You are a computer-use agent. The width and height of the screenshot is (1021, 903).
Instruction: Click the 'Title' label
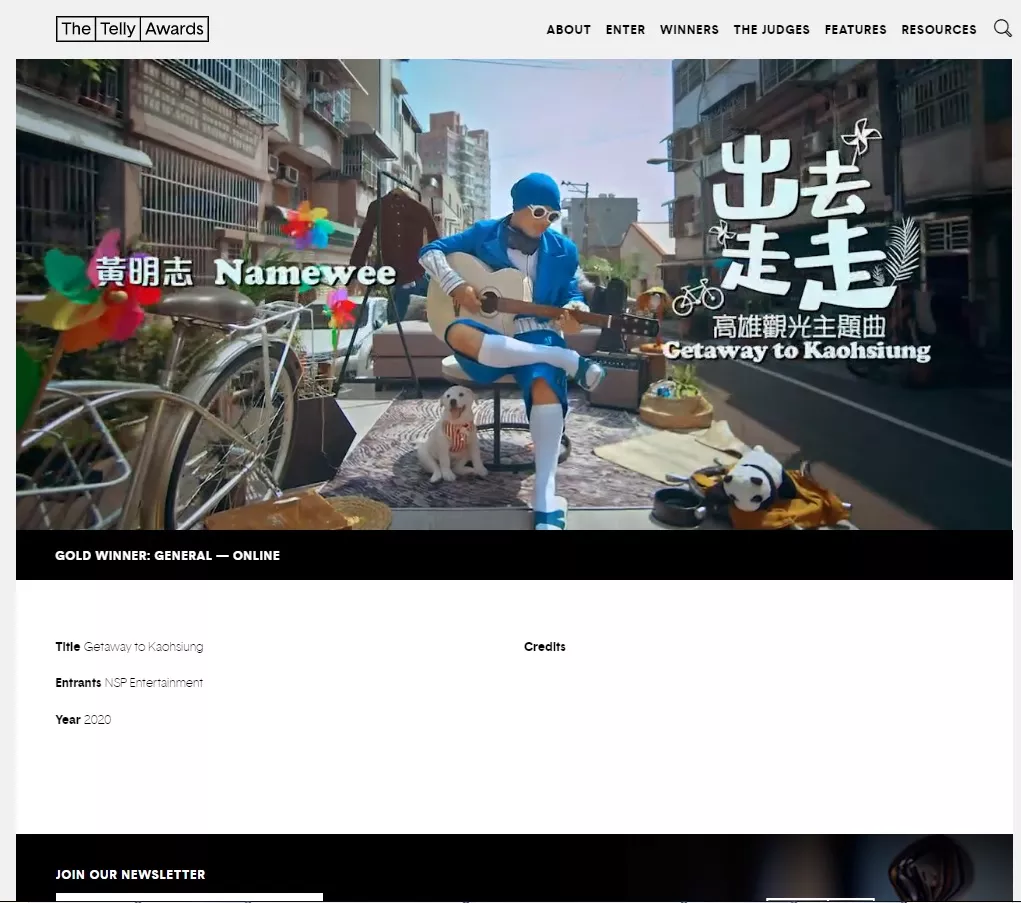(68, 646)
